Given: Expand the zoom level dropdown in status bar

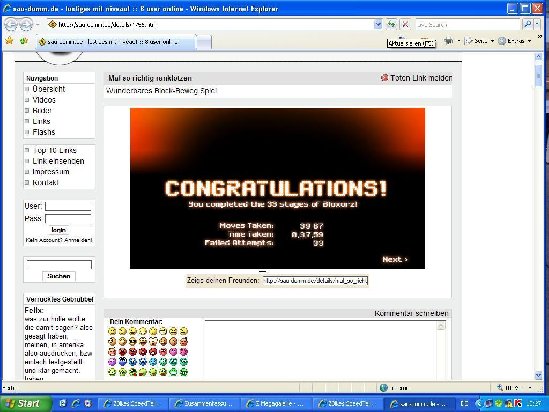Looking at the screenshot, I should pos(530,387).
